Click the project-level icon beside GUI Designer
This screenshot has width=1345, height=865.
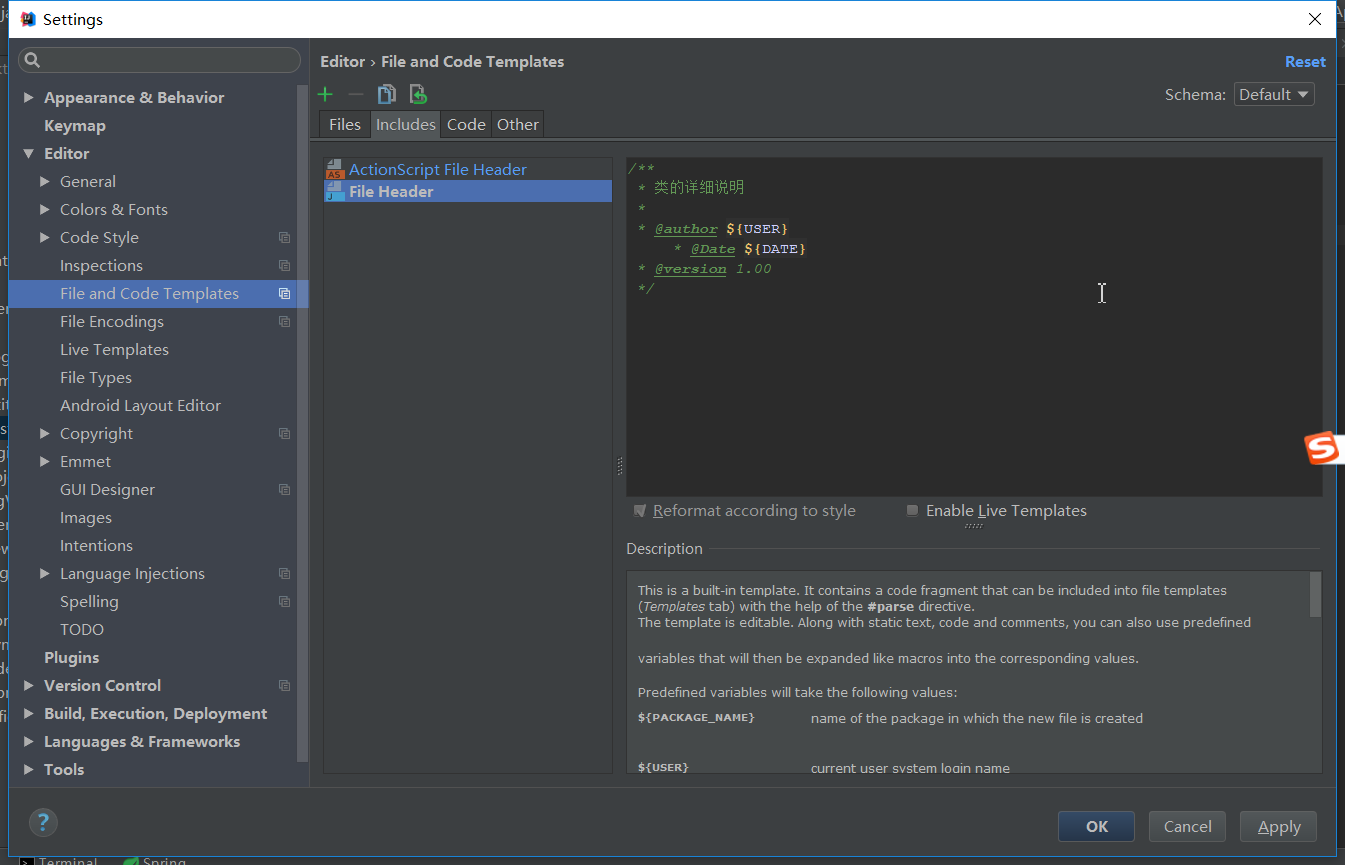pyautogui.click(x=284, y=490)
